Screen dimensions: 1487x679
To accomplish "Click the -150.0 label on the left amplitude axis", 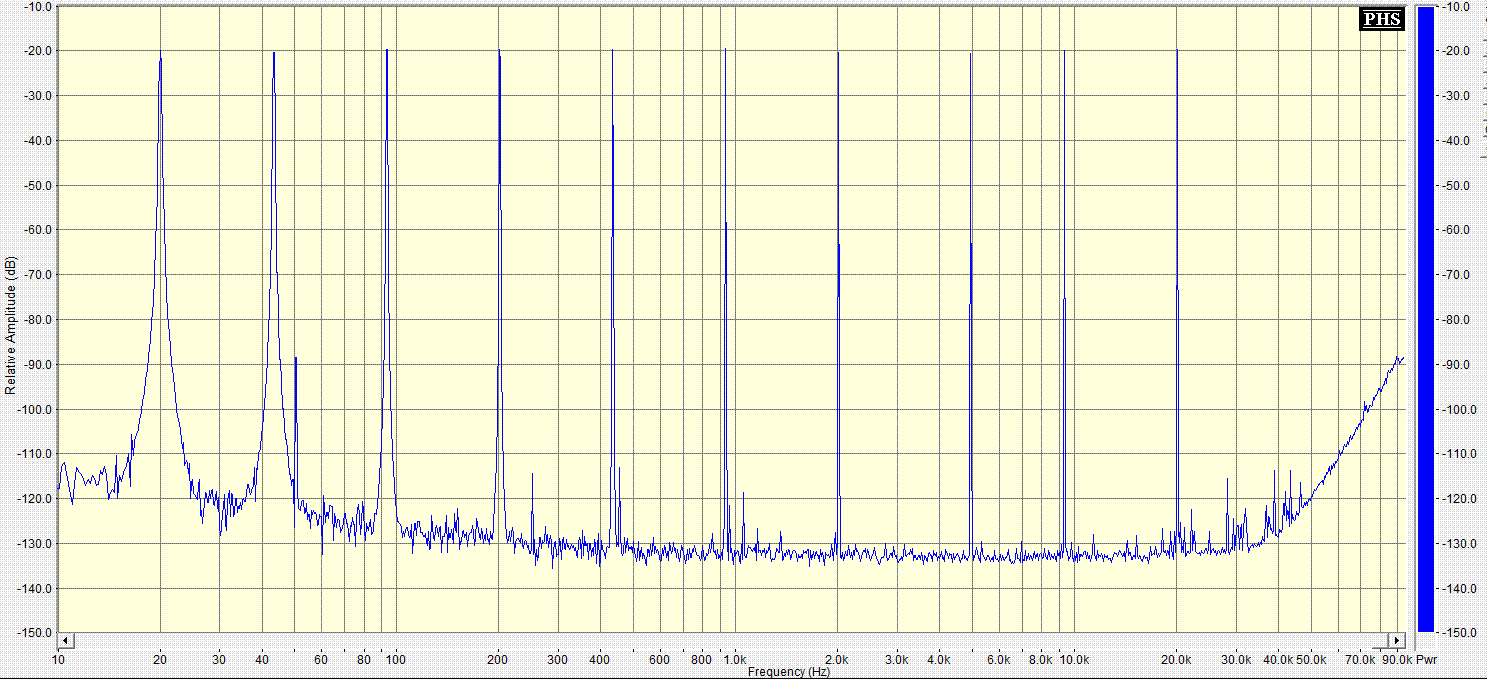I will [36, 633].
